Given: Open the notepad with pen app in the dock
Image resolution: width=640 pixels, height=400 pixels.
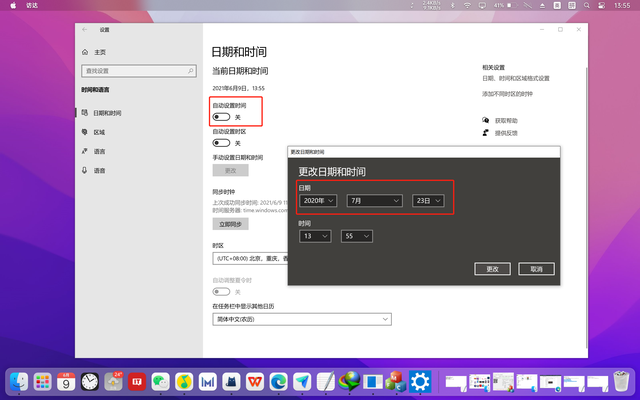Looking at the screenshot, I should pyautogui.click(x=326, y=382).
